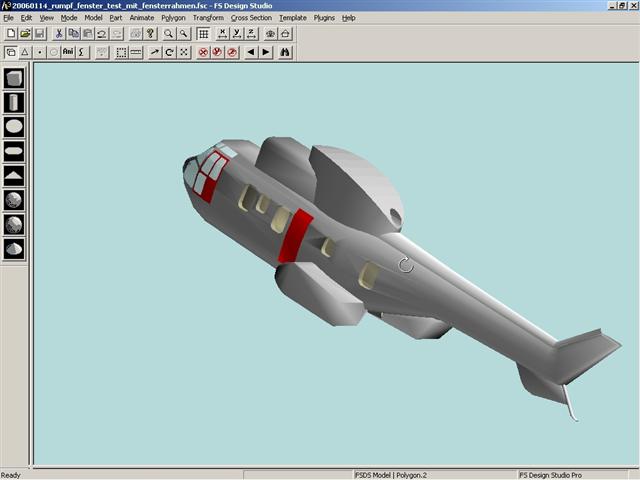Click the Rotate tool icon
Viewport: 640px width, 480px height.
tap(169, 52)
